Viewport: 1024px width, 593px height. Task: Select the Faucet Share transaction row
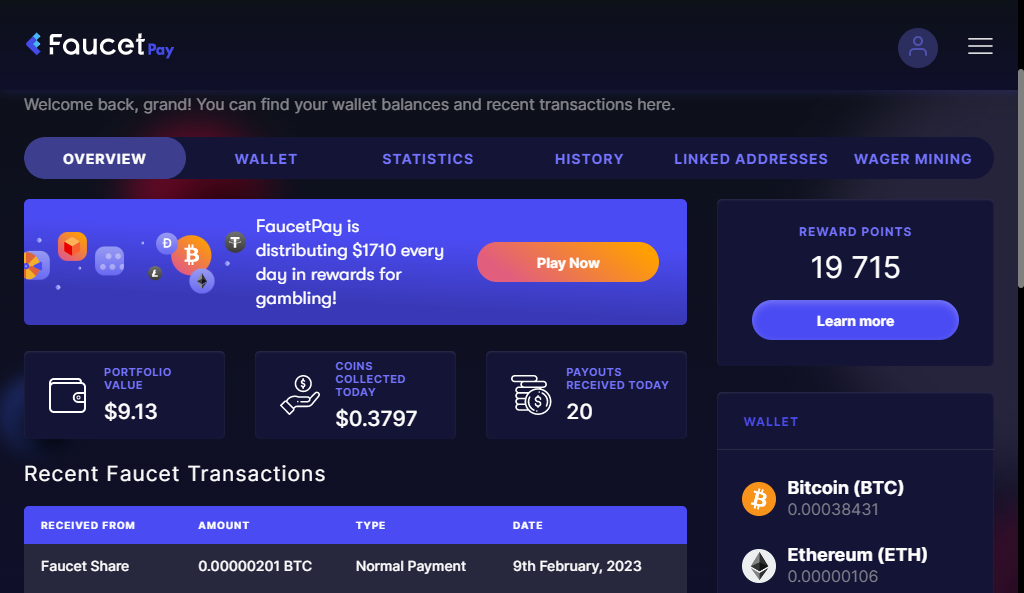point(355,566)
